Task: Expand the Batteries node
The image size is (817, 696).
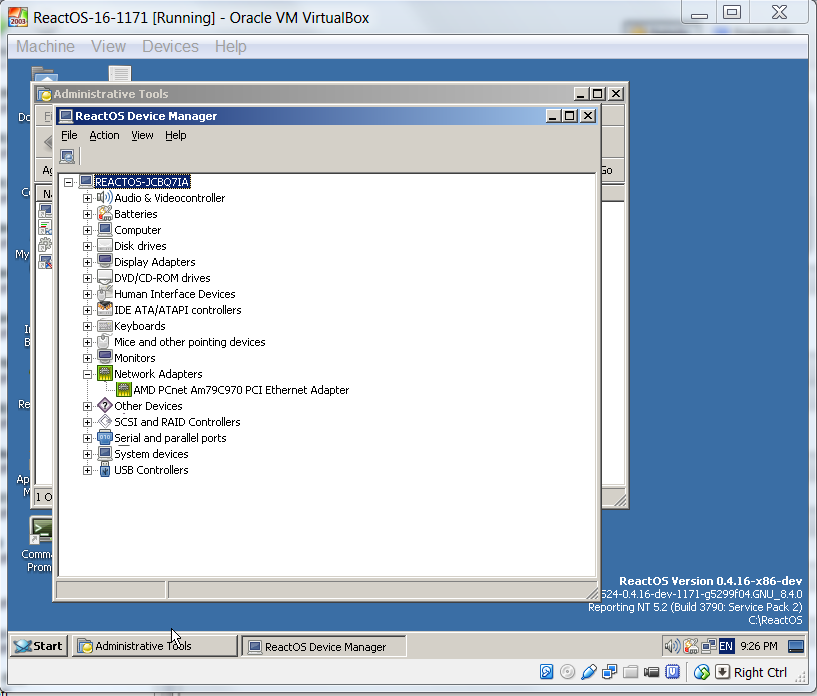Action: click(x=88, y=214)
